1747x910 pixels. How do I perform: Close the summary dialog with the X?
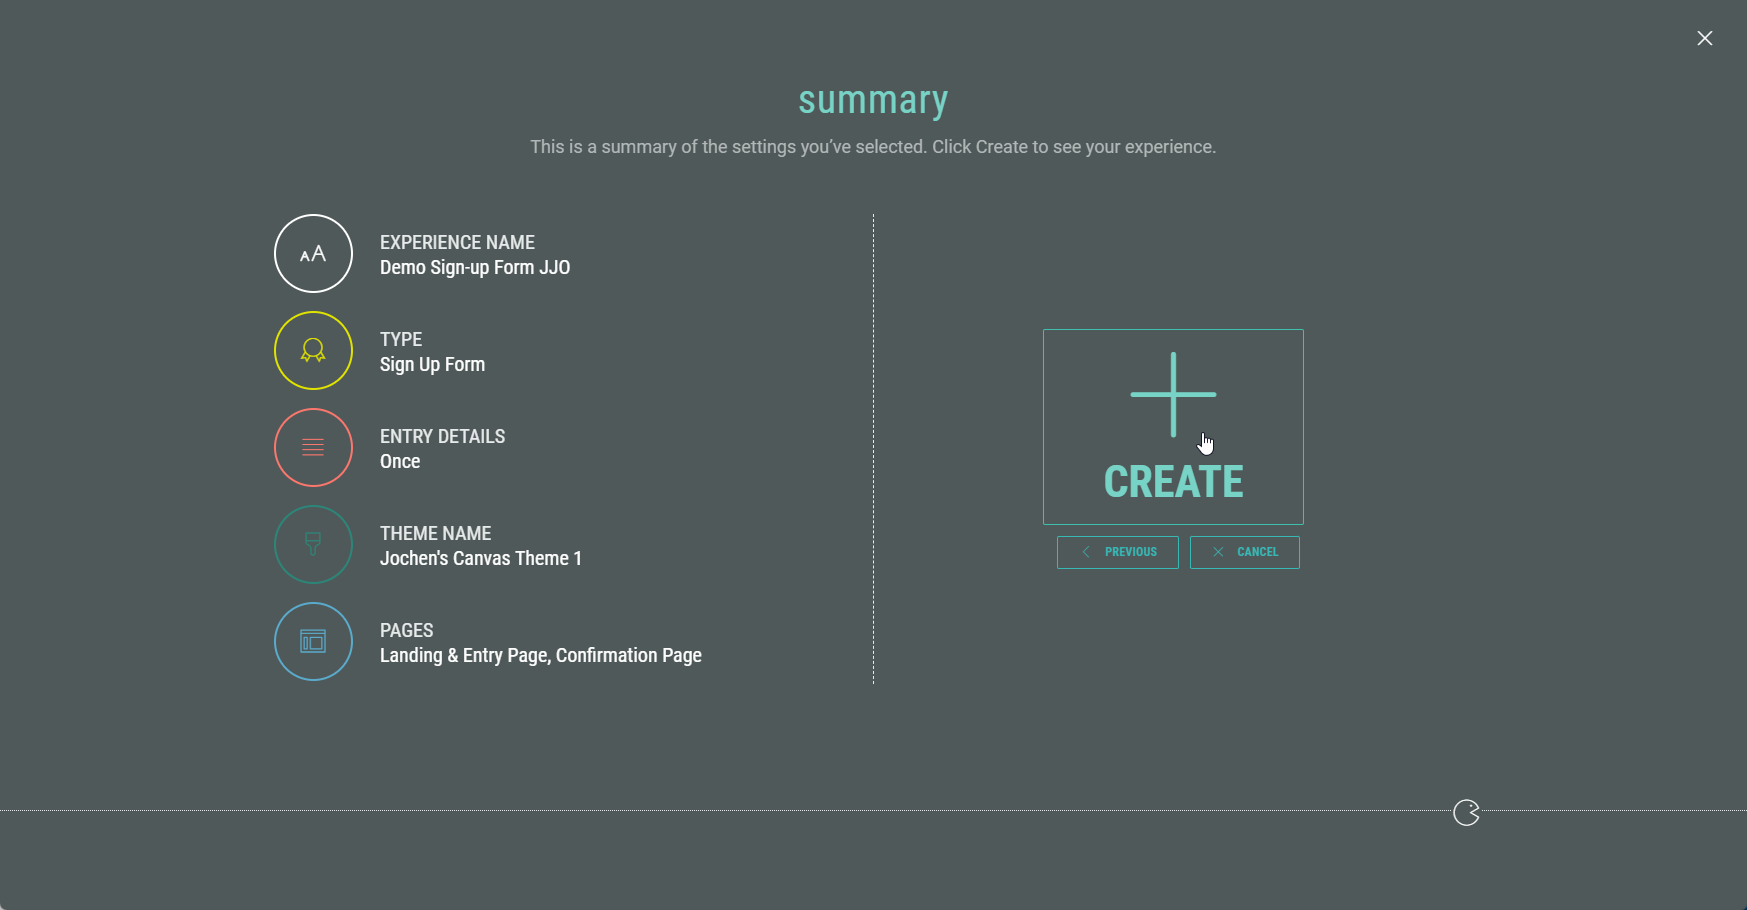pyautogui.click(x=1704, y=38)
